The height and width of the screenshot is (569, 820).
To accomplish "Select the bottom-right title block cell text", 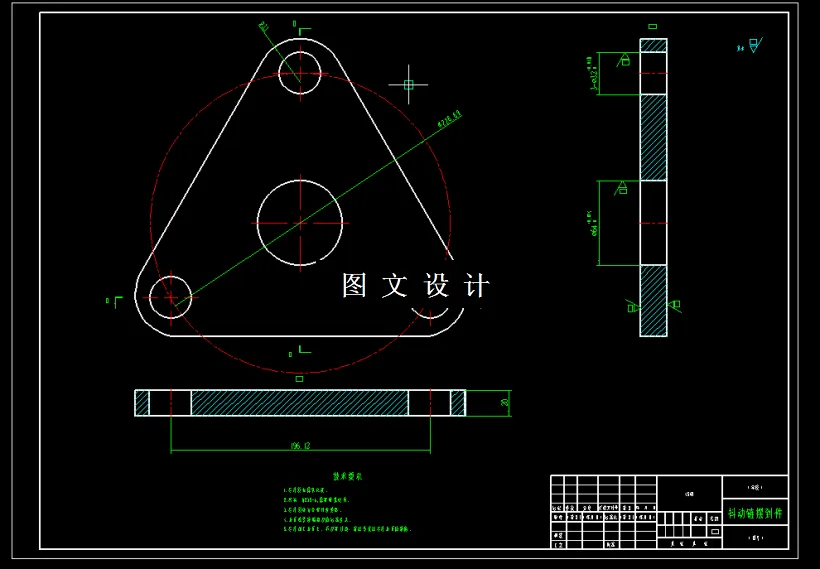I will pyautogui.click(x=755, y=537).
